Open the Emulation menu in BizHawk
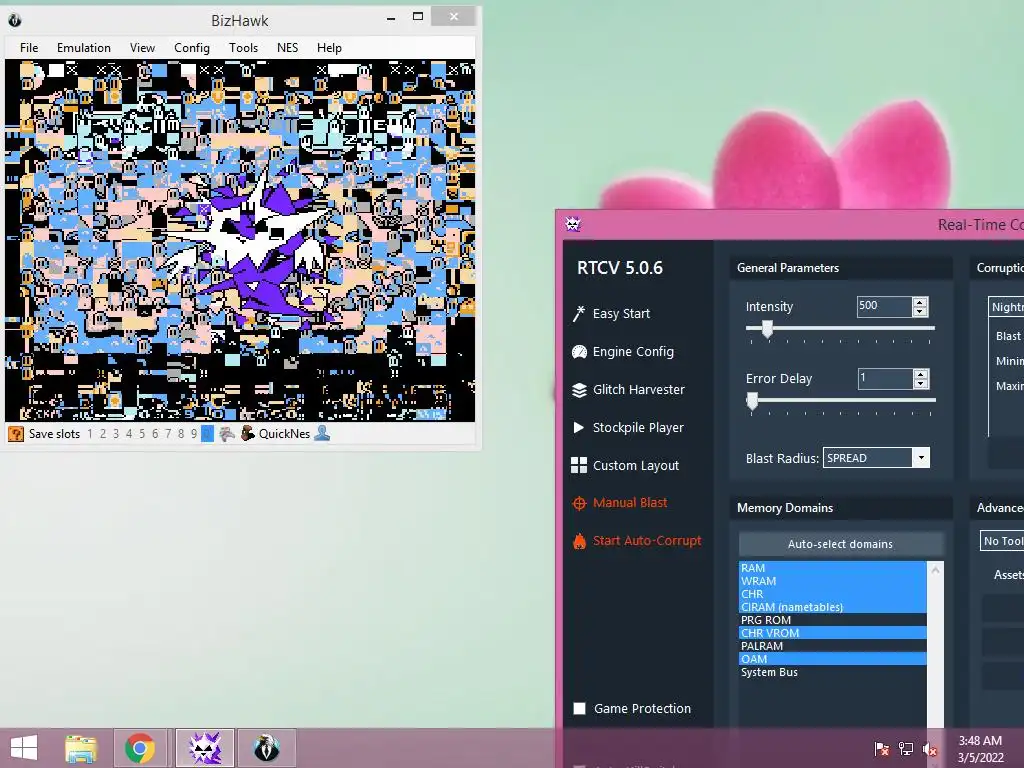The image size is (1024, 768). pos(84,48)
